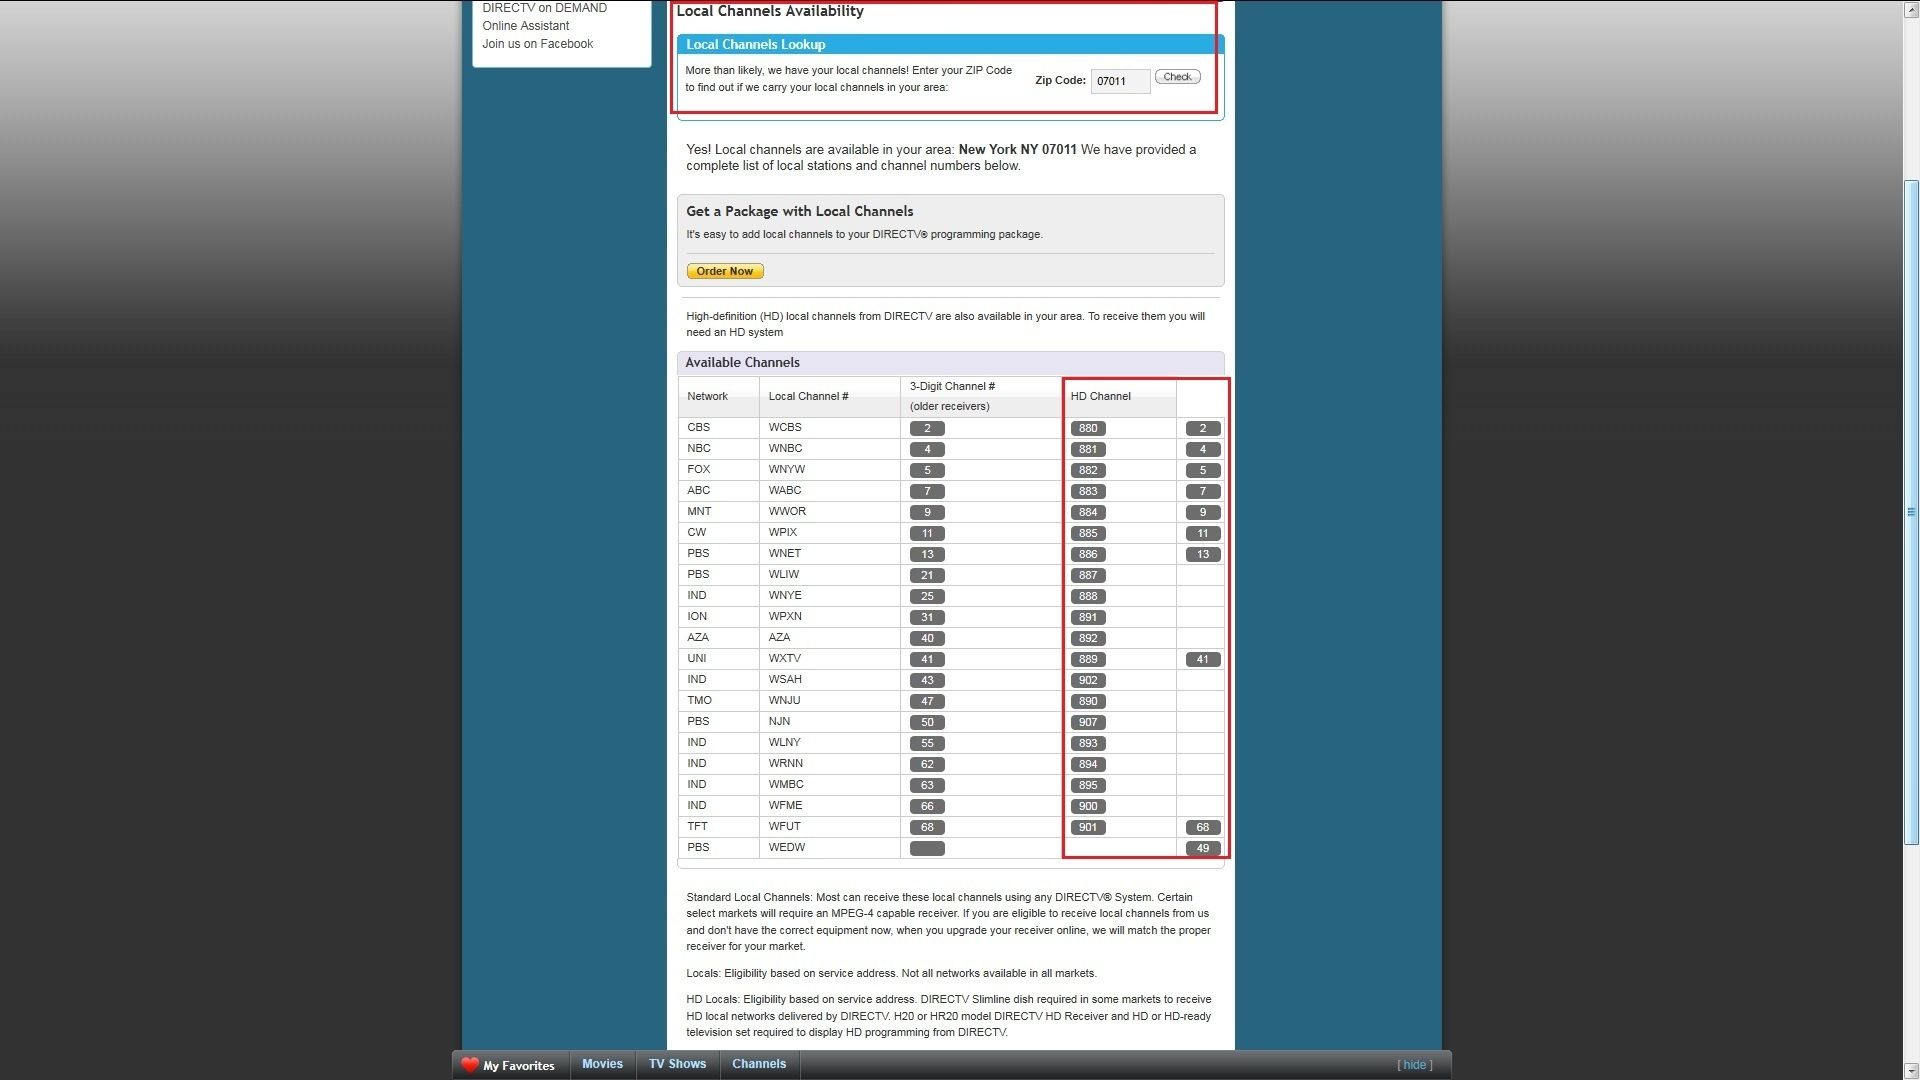This screenshot has width=1920, height=1080.
Task: Click the WPIX local channel cell
Action: [x=830, y=533]
